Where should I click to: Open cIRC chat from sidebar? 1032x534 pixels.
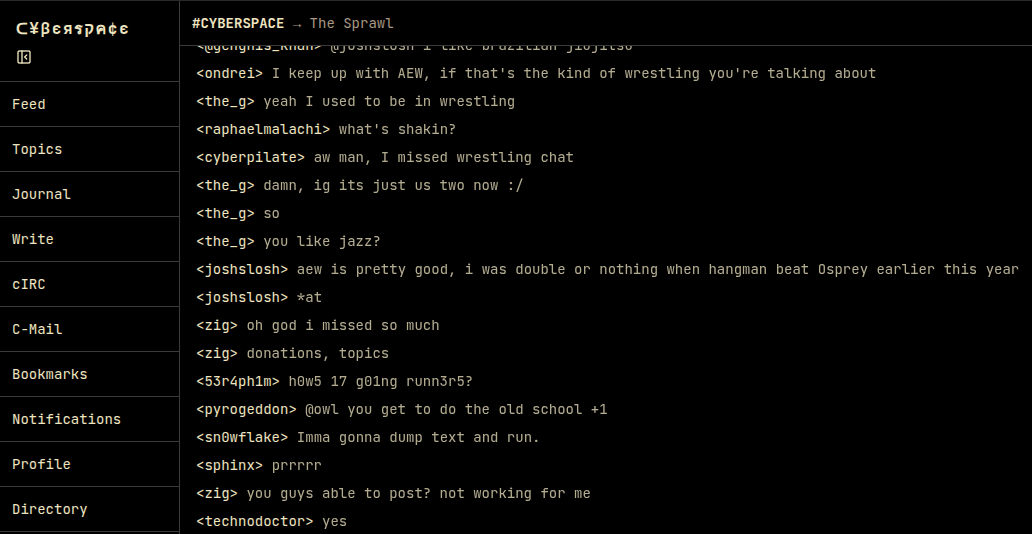(x=29, y=284)
